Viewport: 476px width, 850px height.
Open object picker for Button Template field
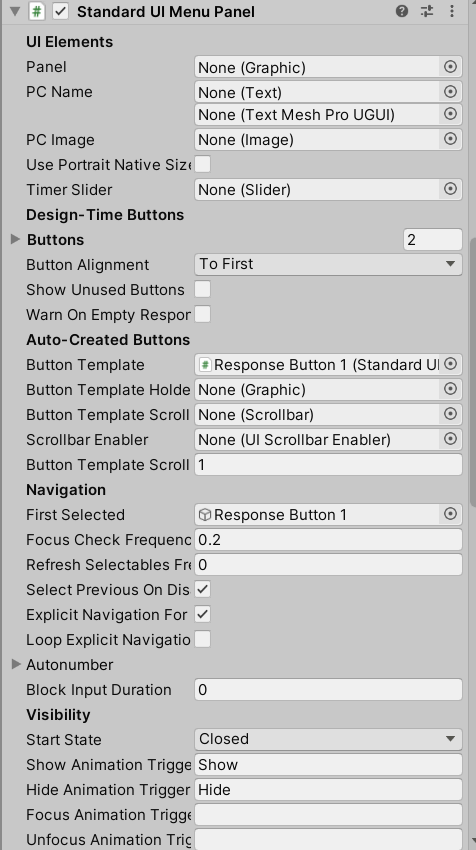[450, 364]
